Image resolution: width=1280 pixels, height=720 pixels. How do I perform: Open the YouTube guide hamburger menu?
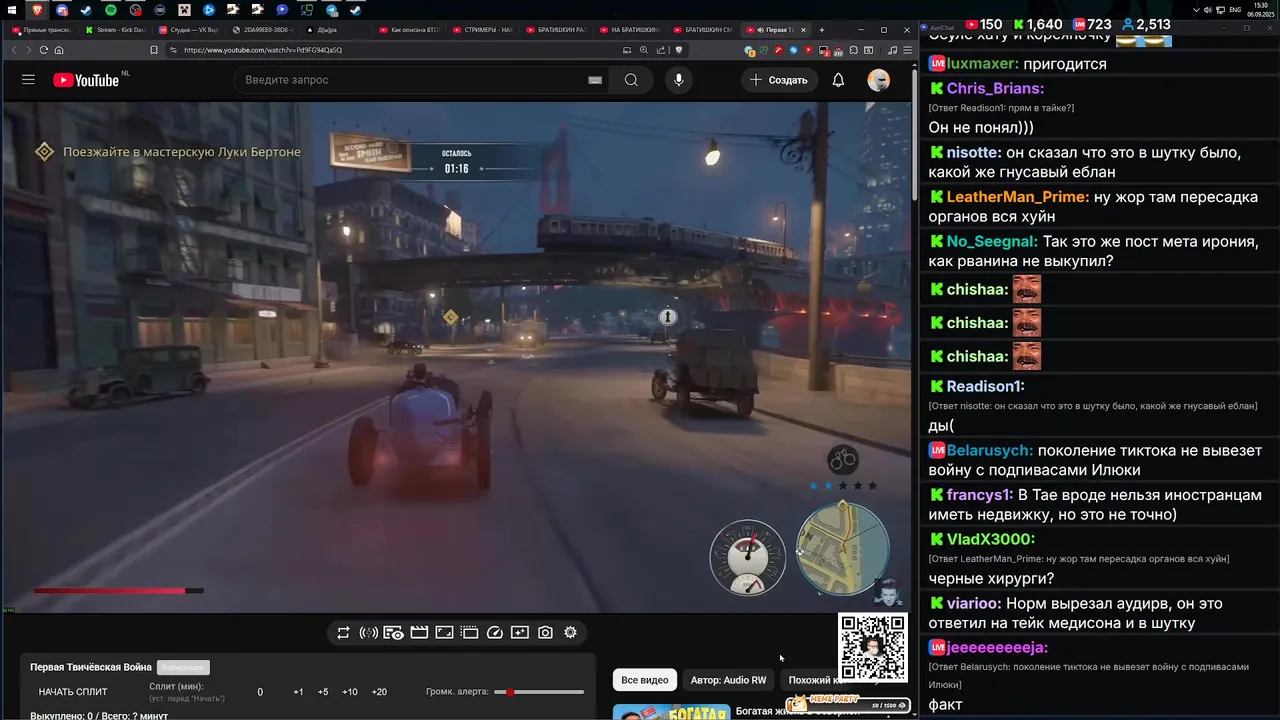[x=28, y=80]
